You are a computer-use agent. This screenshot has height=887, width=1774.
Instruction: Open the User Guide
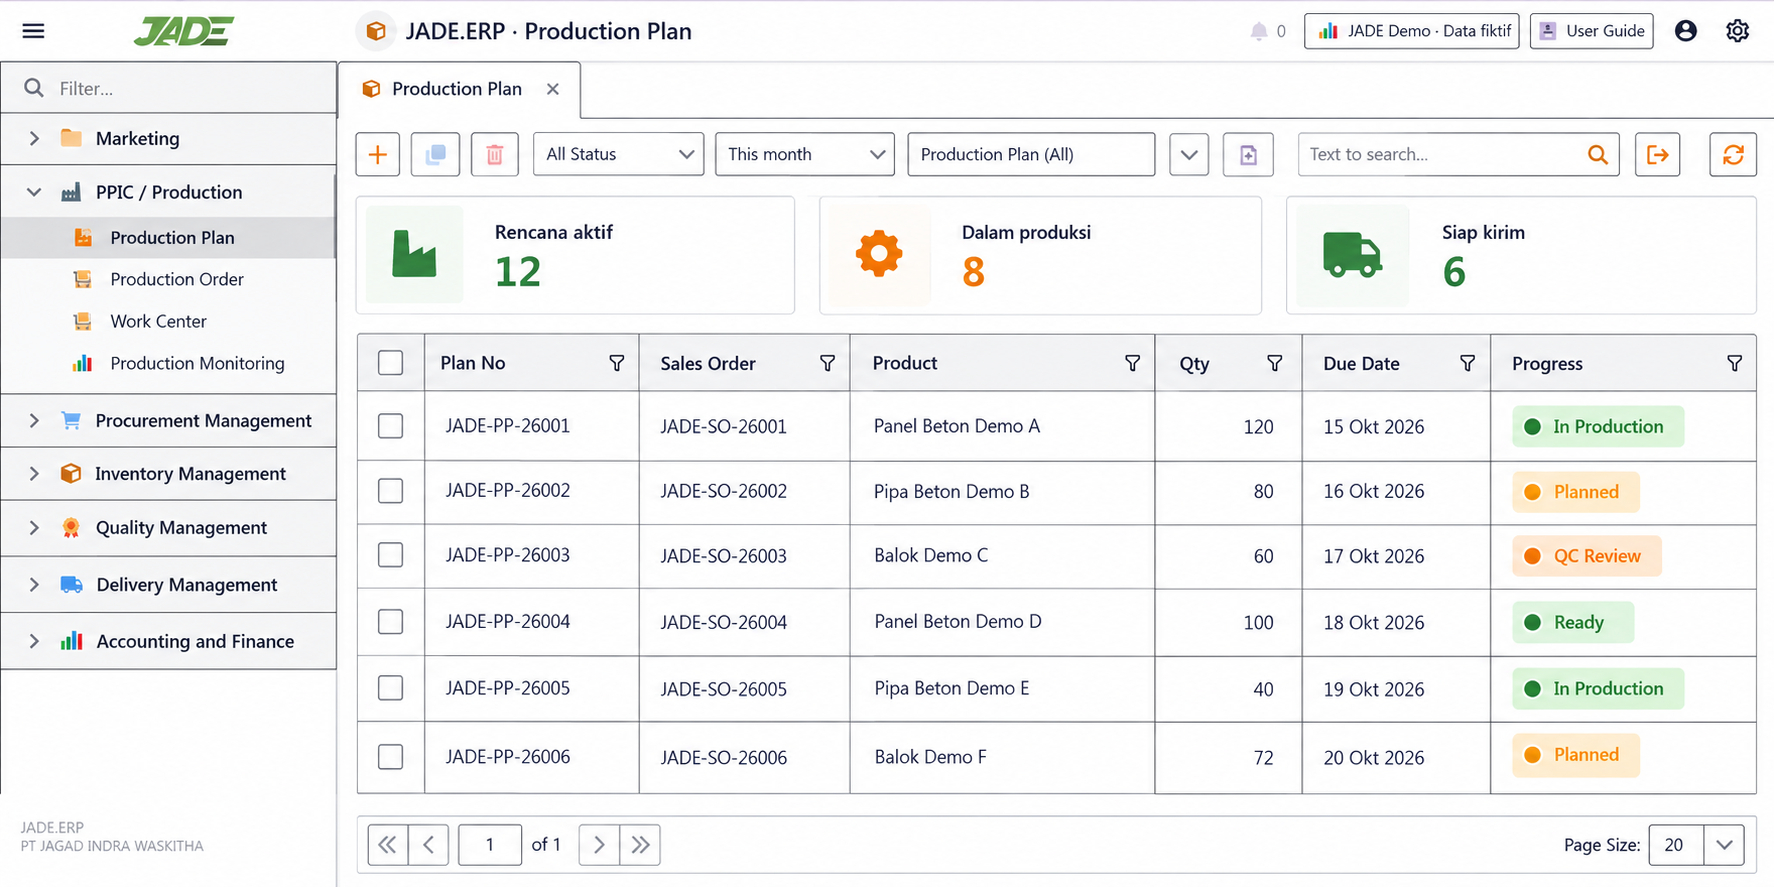point(1592,31)
